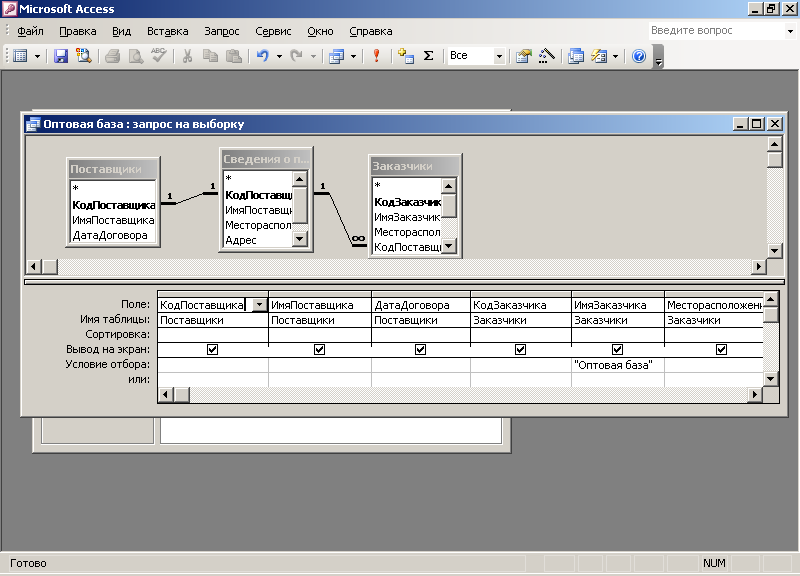Print the query via printer icon

[112, 56]
